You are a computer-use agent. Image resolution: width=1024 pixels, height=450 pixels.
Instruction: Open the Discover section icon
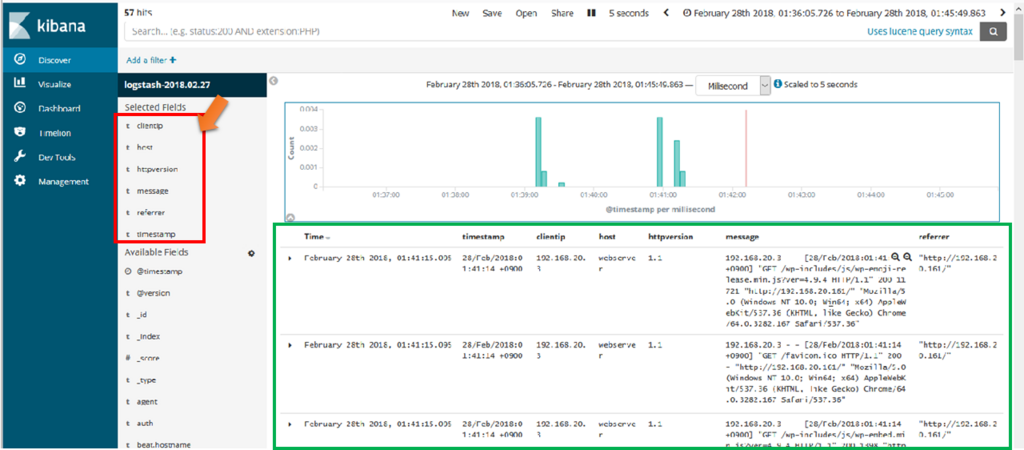point(20,59)
